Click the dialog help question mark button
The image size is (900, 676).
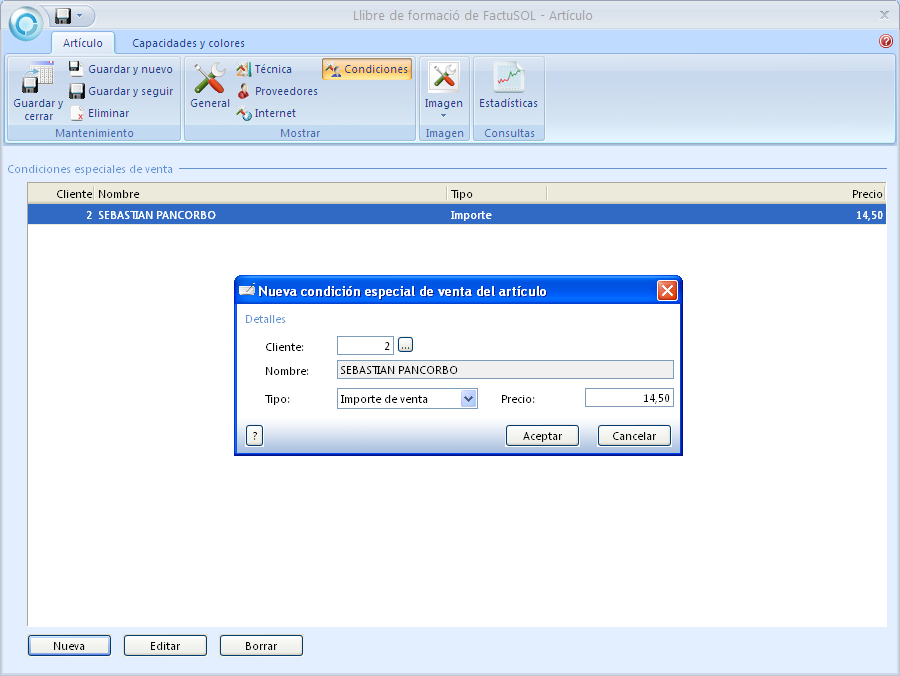click(254, 435)
